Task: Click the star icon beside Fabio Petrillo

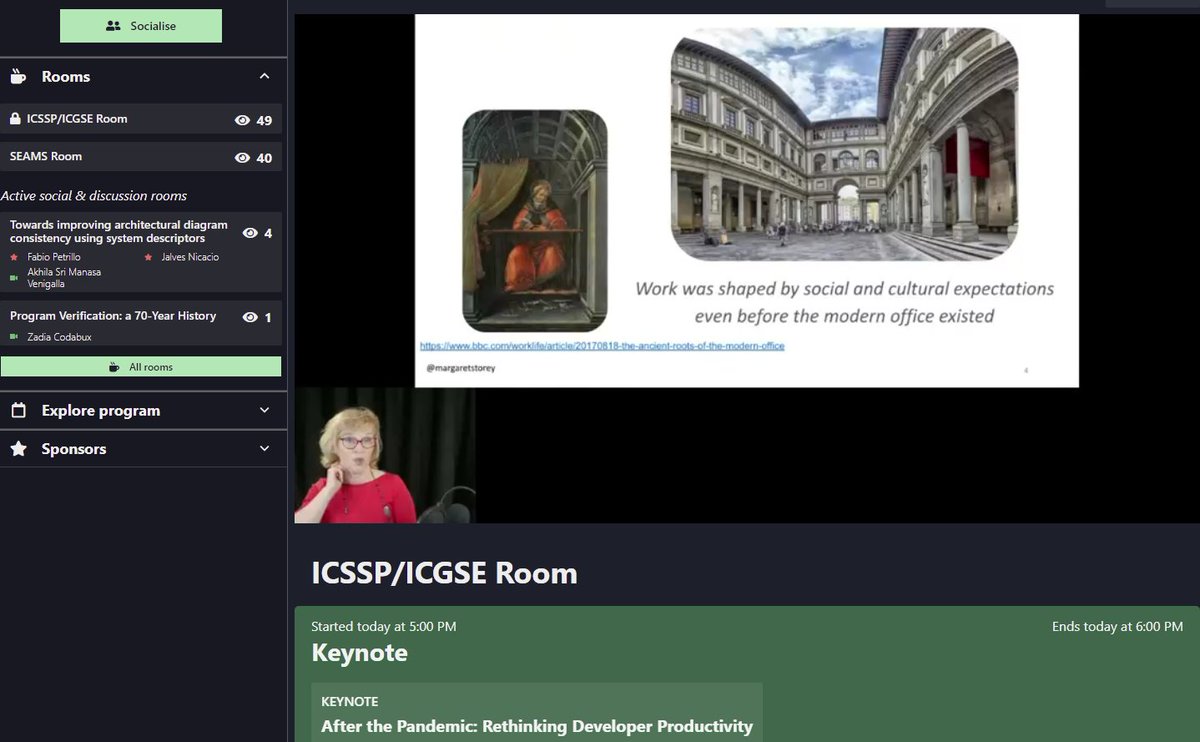Action: tap(15, 257)
